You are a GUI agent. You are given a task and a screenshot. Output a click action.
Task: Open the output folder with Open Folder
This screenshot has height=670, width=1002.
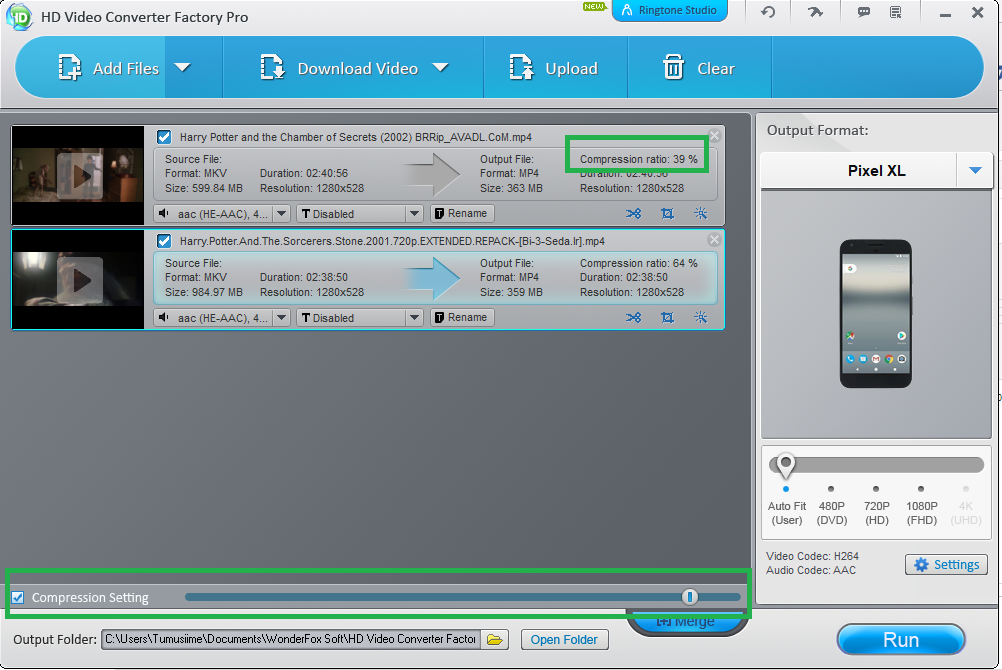tap(564, 639)
